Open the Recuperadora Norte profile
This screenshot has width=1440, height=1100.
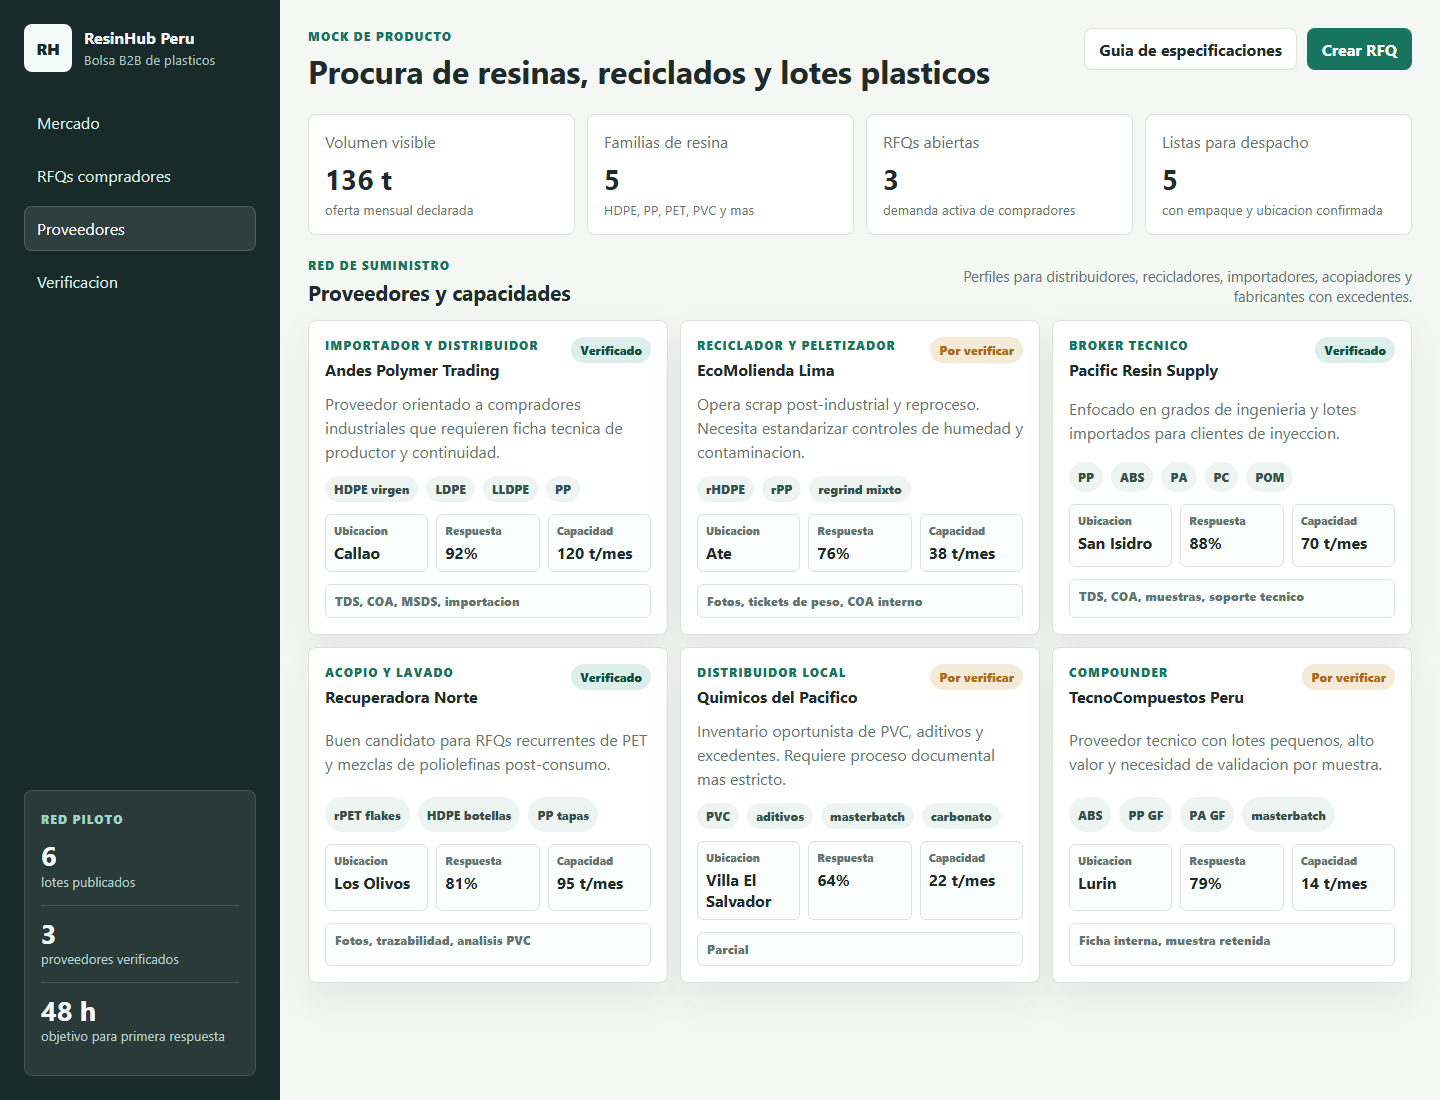401,697
